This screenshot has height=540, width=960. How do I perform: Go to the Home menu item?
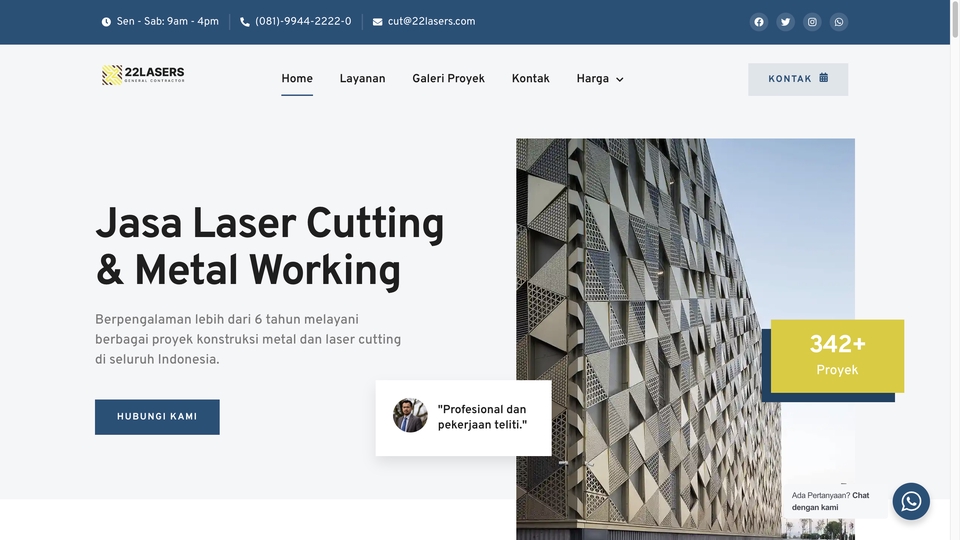click(x=297, y=79)
